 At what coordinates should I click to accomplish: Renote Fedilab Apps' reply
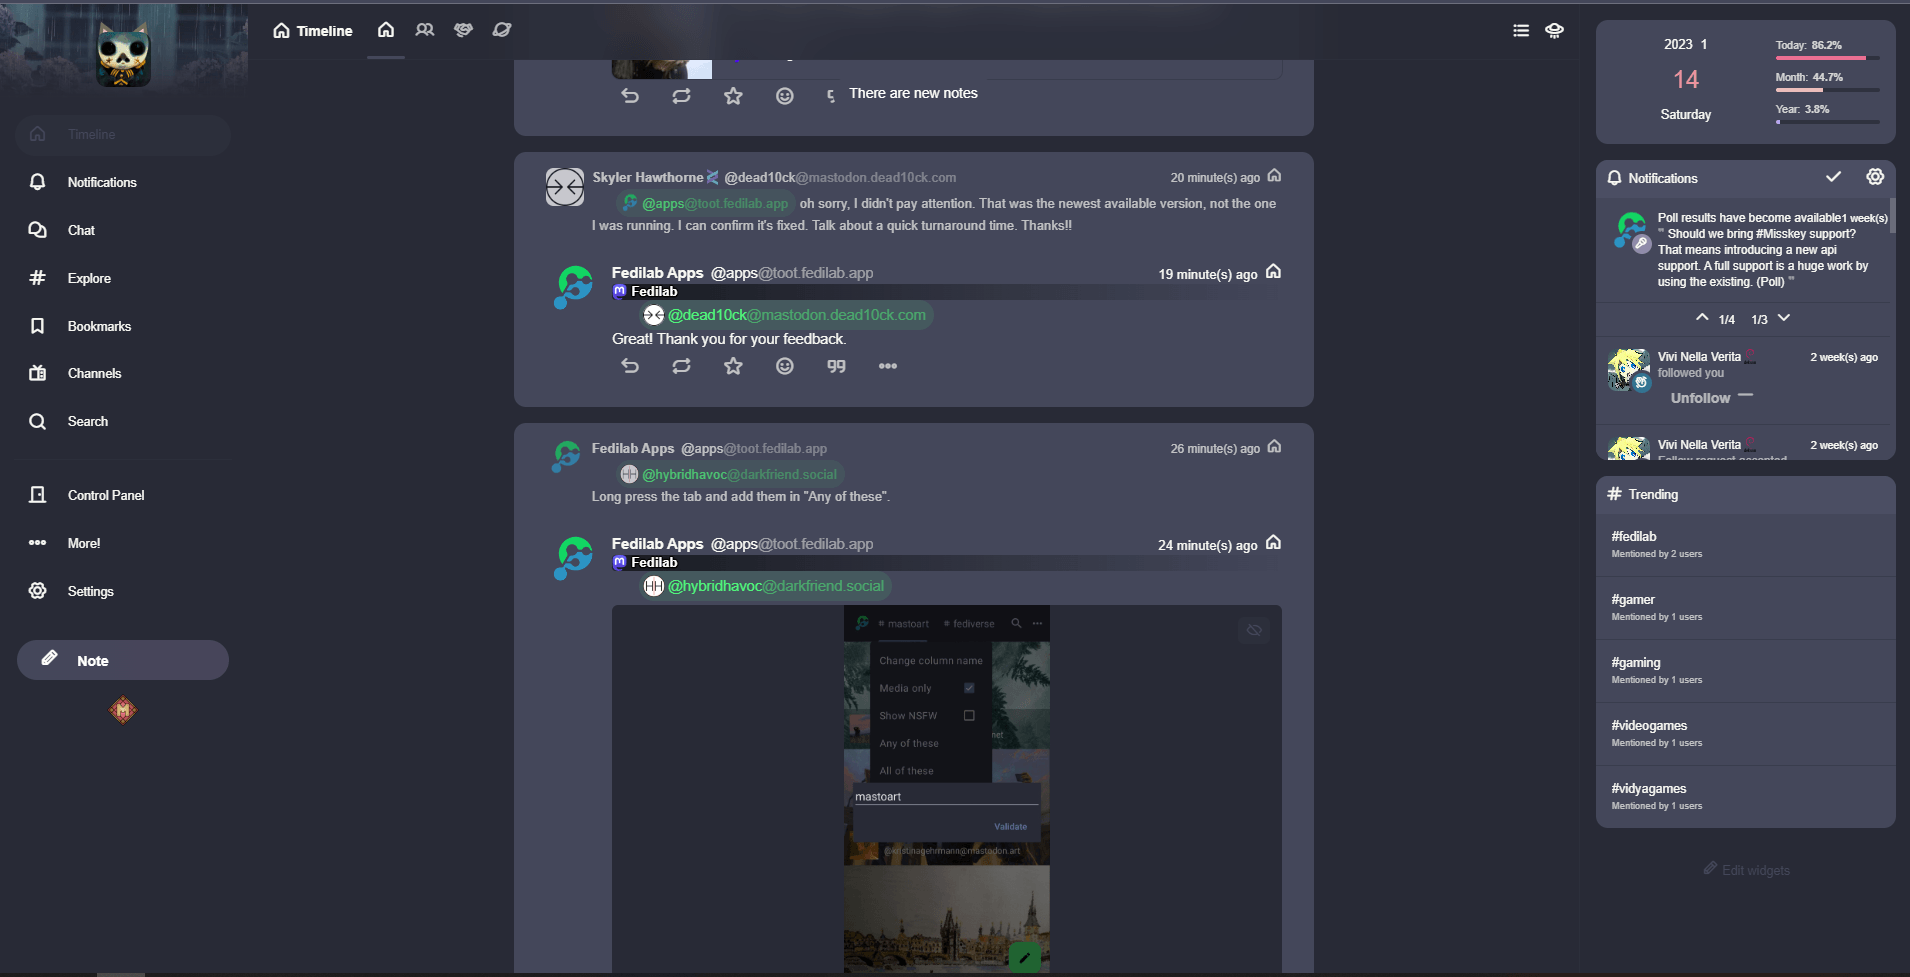(681, 366)
